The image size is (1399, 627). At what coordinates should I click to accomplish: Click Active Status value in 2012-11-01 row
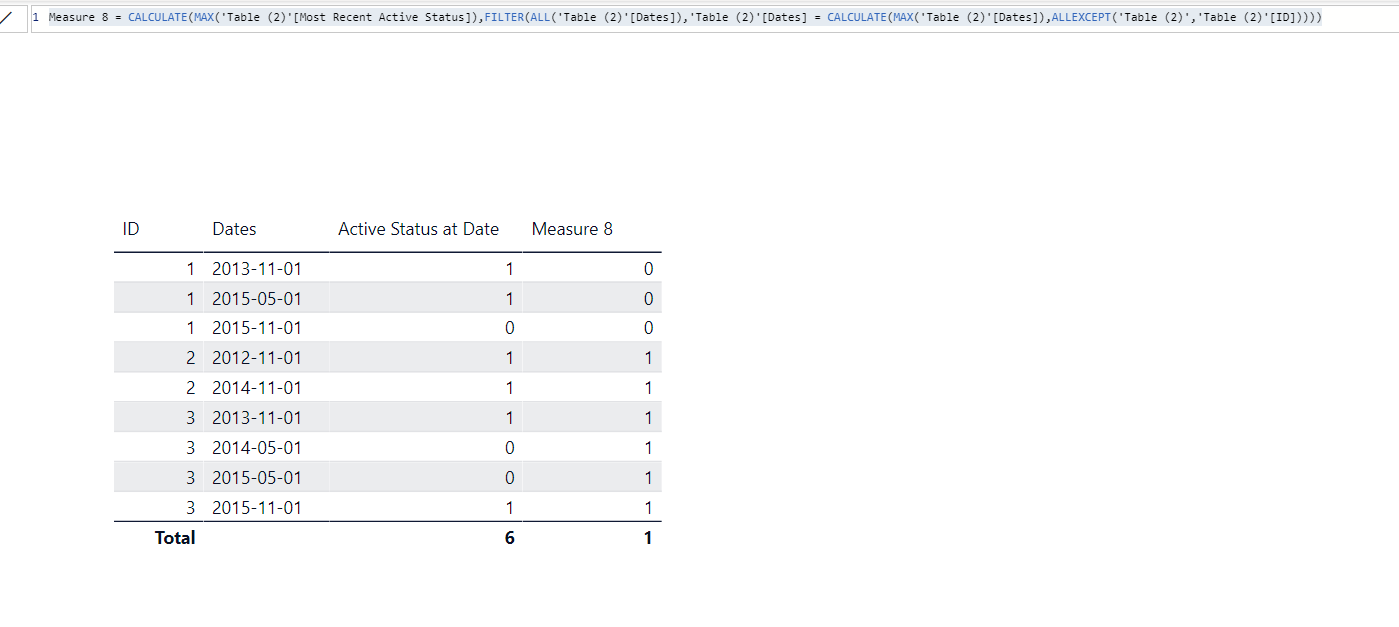click(510, 358)
